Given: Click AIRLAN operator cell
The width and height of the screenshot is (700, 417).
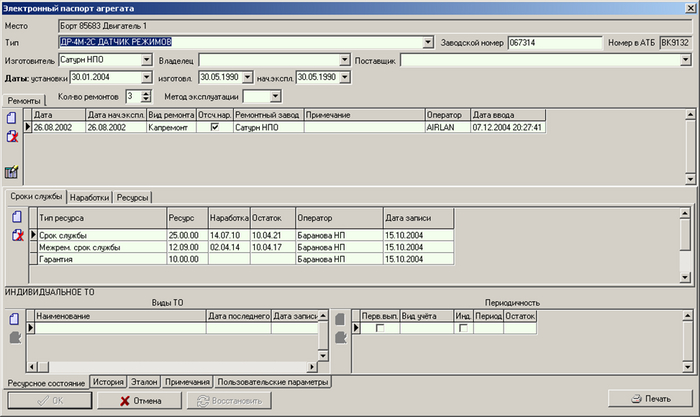Looking at the screenshot, I should pyautogui.click(x=448, y=127).
